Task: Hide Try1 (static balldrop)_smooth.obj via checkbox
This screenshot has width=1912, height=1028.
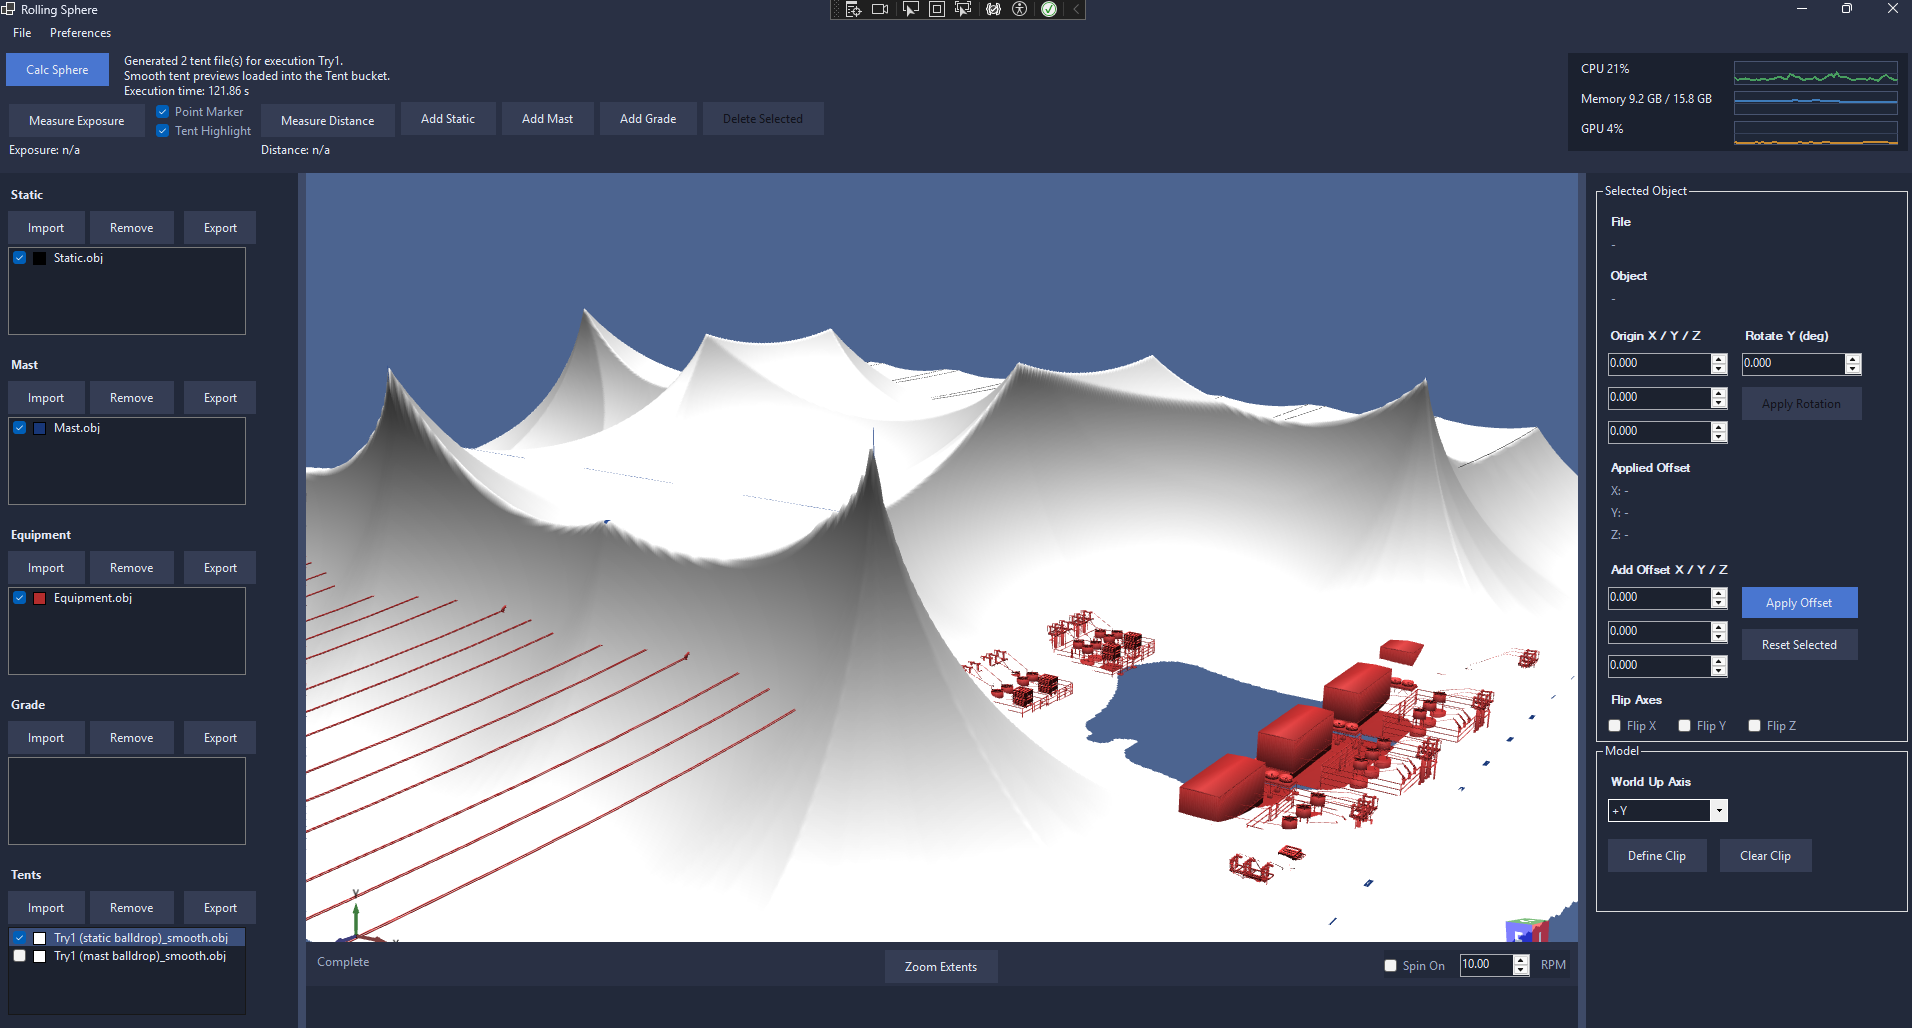Action: pos(20,938)
